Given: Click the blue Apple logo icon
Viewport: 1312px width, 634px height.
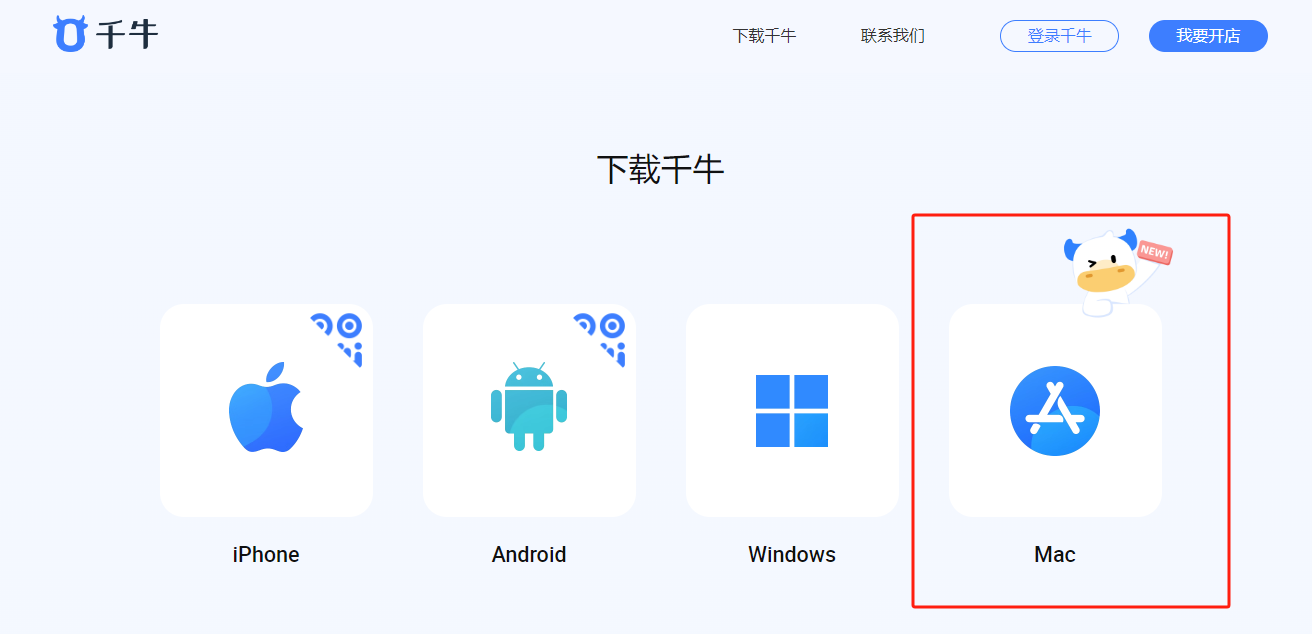Looking at the screenshot, I should (266, 407).
